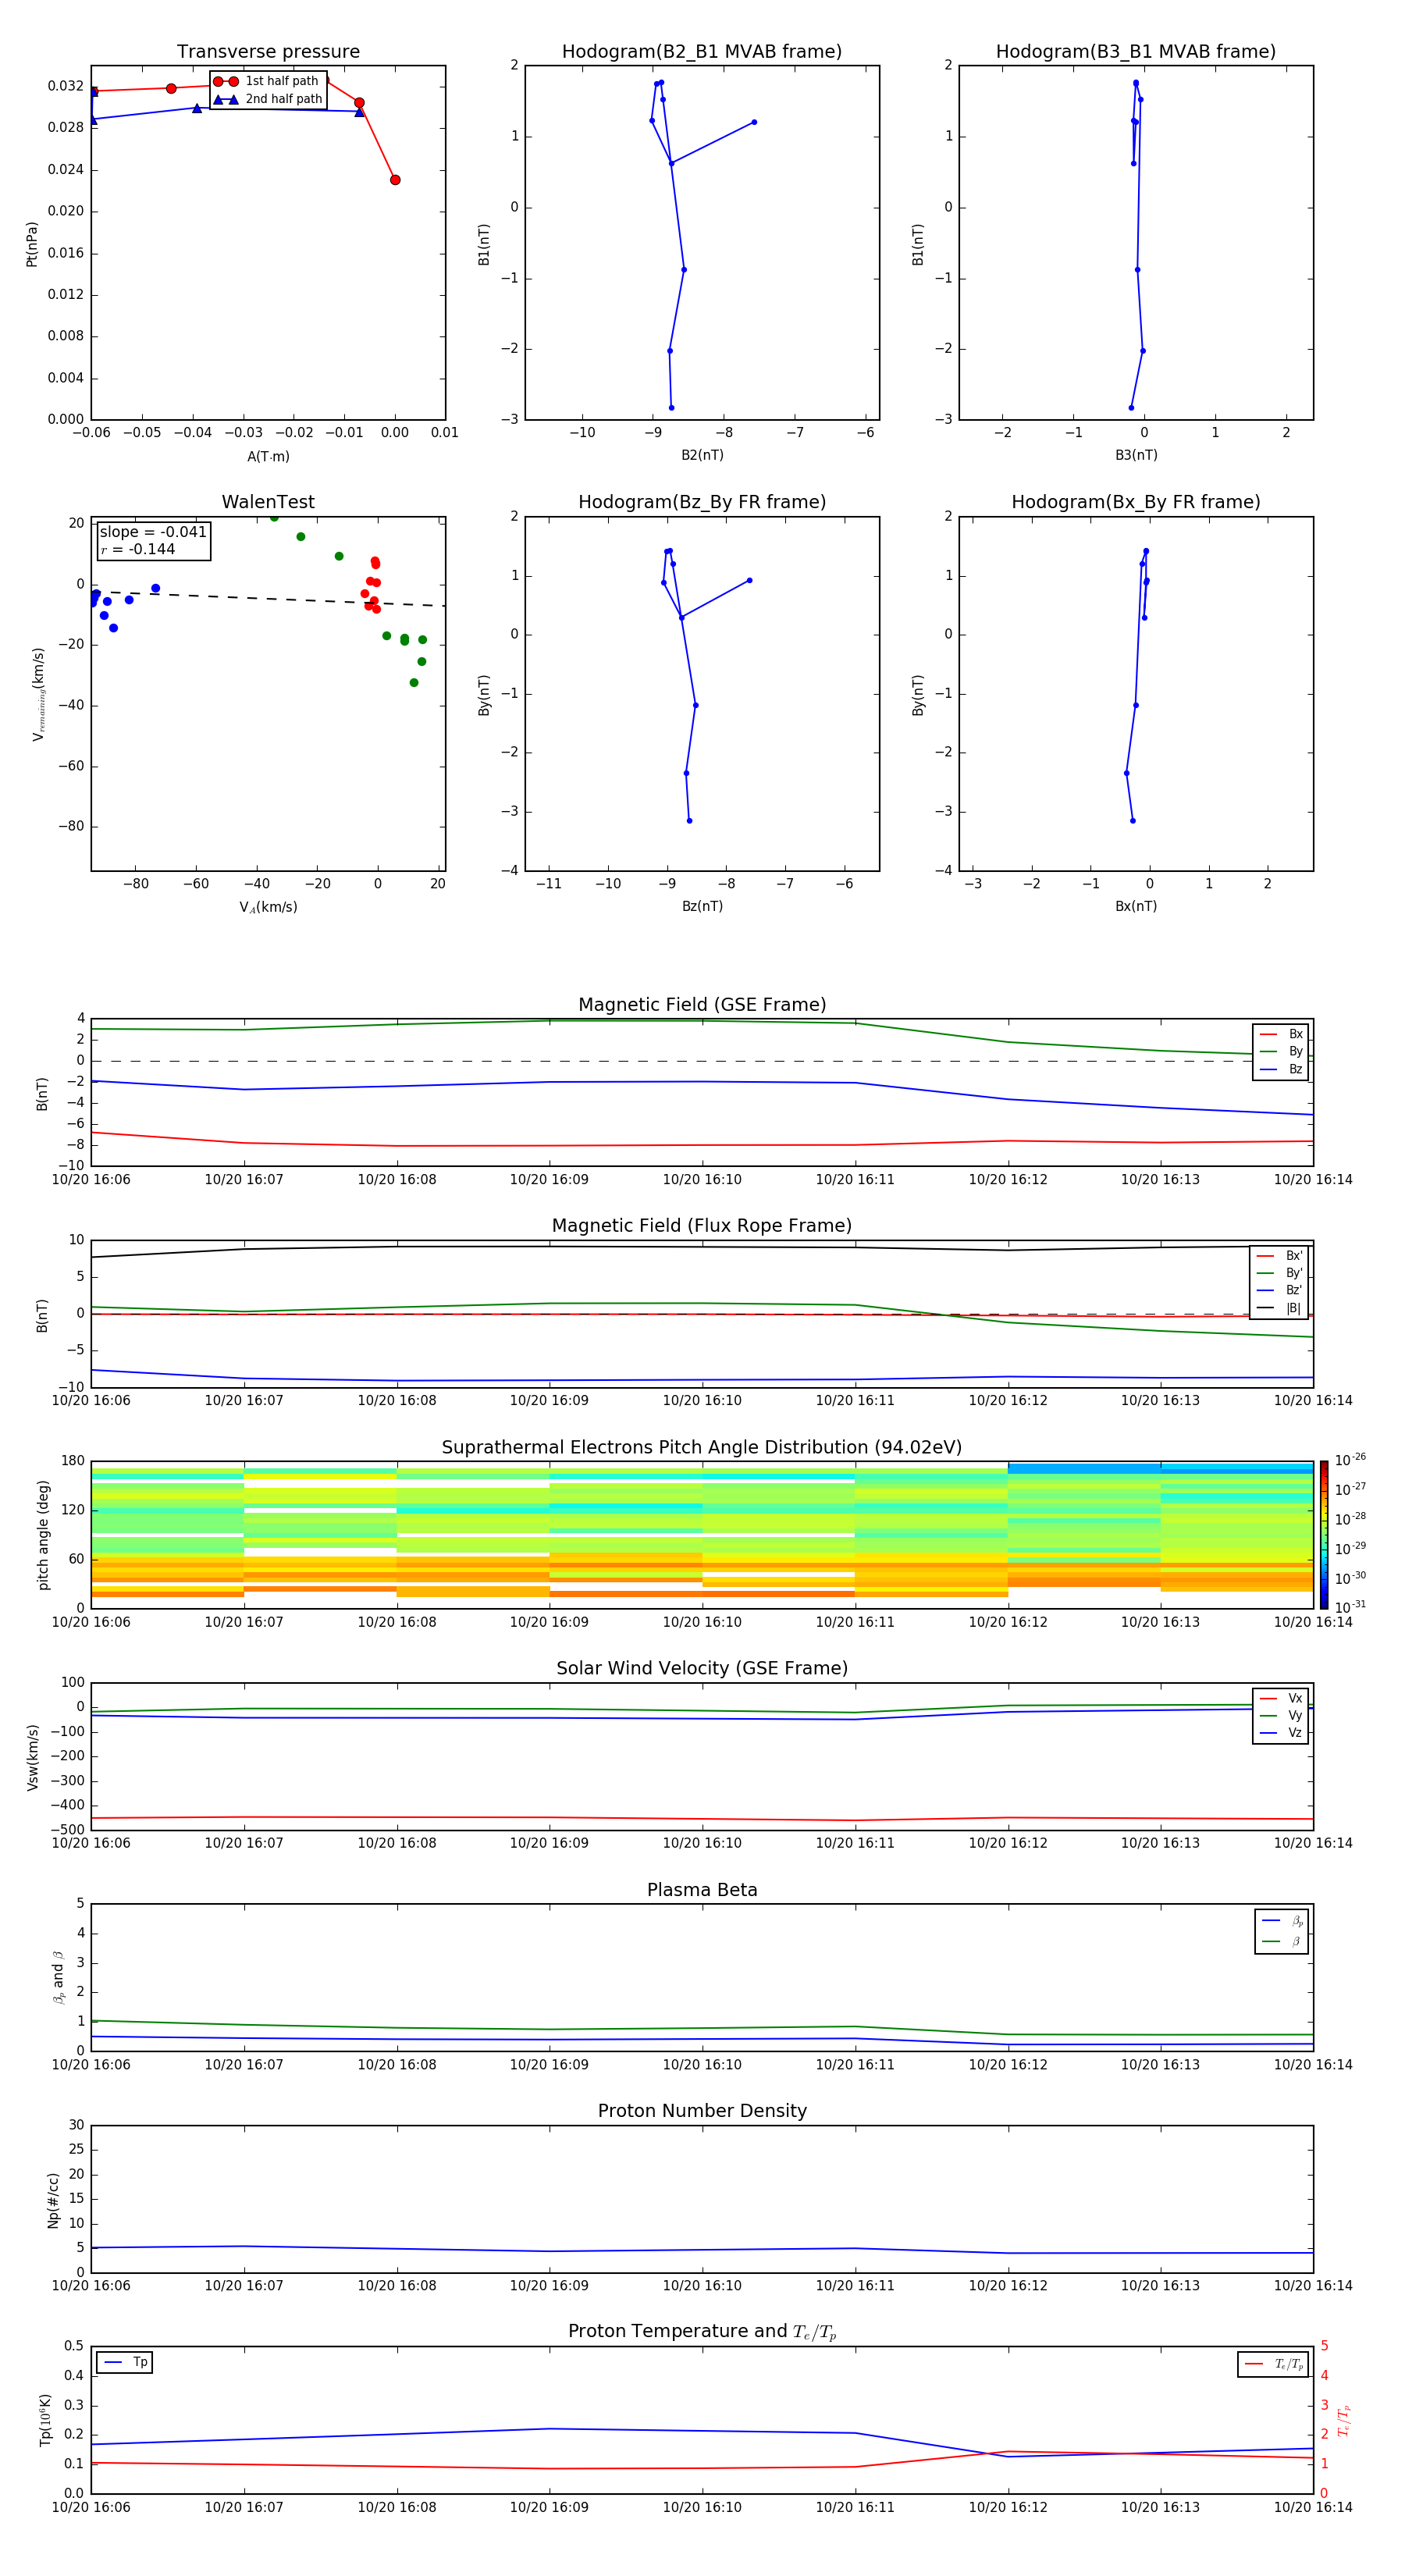Click the "r = -0.144" annotation
Screen dimensions: 1405x2576
pos(138,549)
